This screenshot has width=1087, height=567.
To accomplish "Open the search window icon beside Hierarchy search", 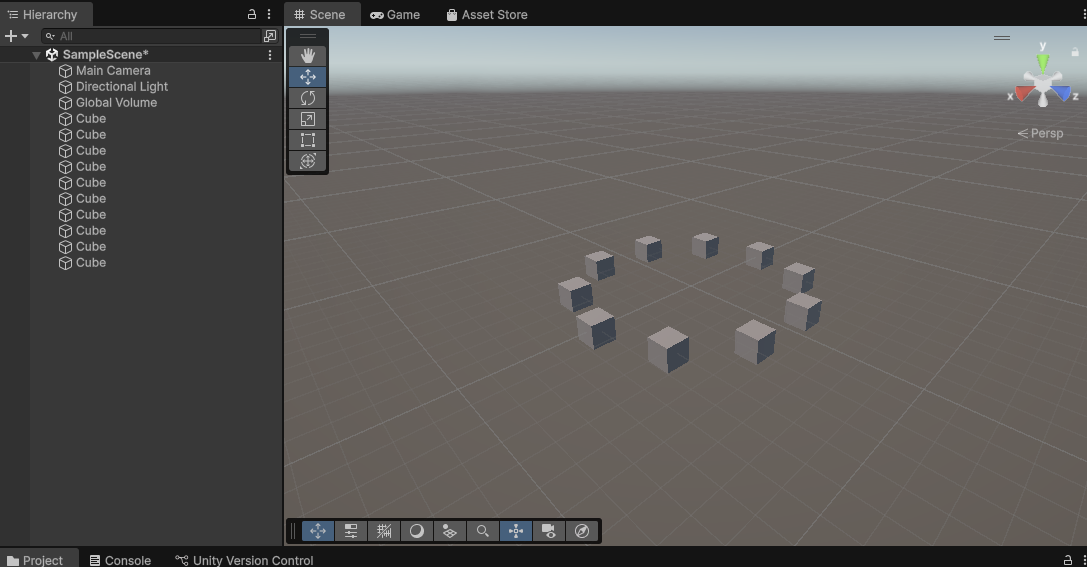I will [x=270, y=36].
